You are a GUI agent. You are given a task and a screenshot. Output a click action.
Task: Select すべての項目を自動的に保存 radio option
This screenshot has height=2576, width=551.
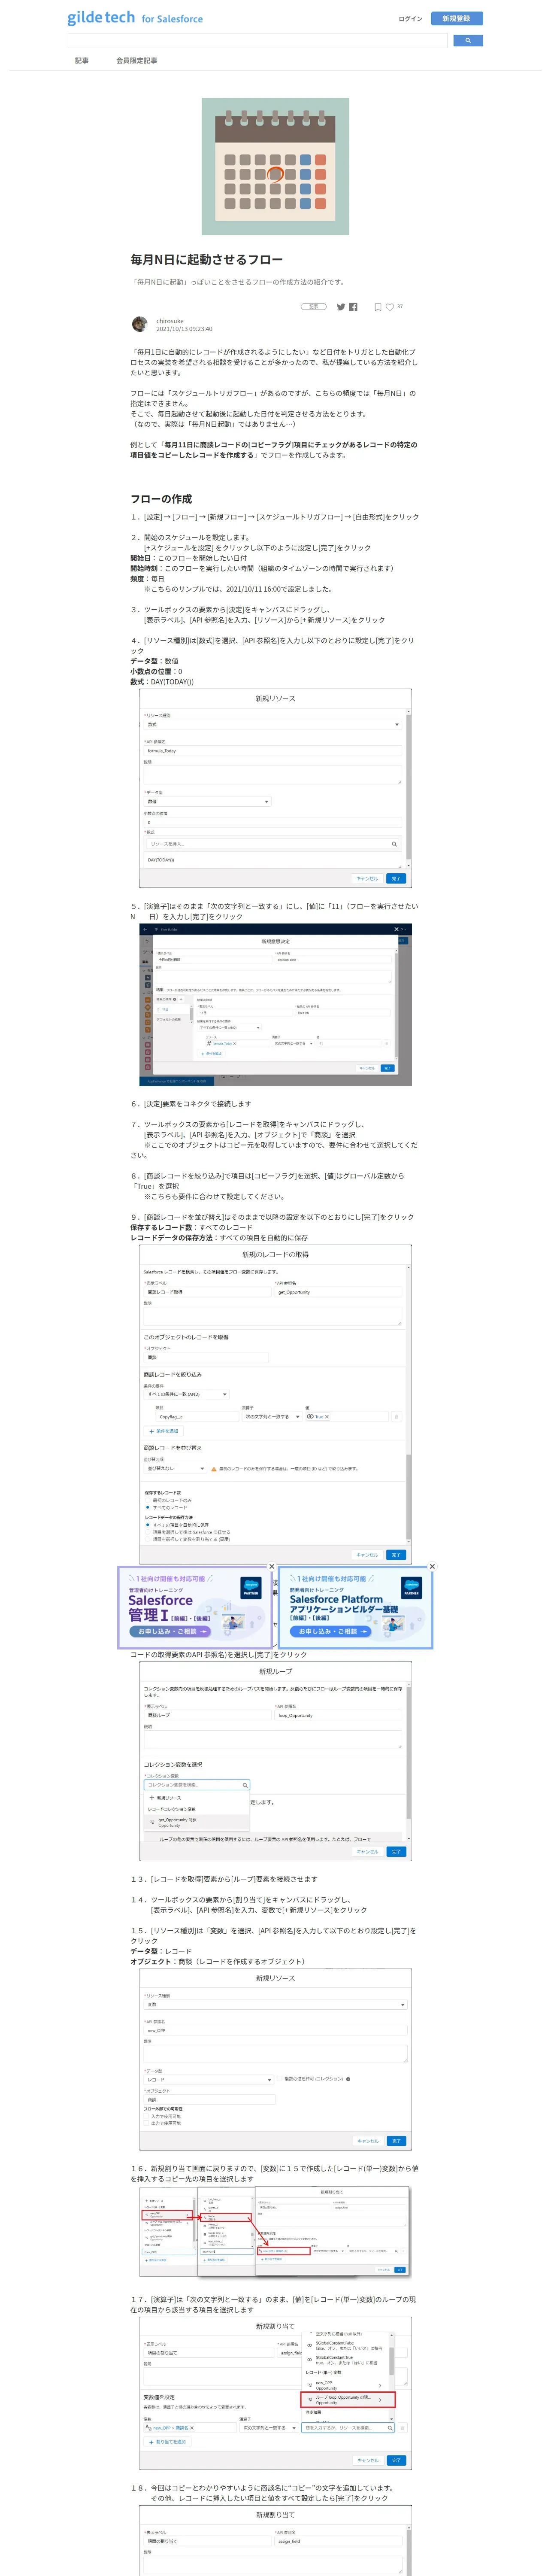coord(148,1525)
